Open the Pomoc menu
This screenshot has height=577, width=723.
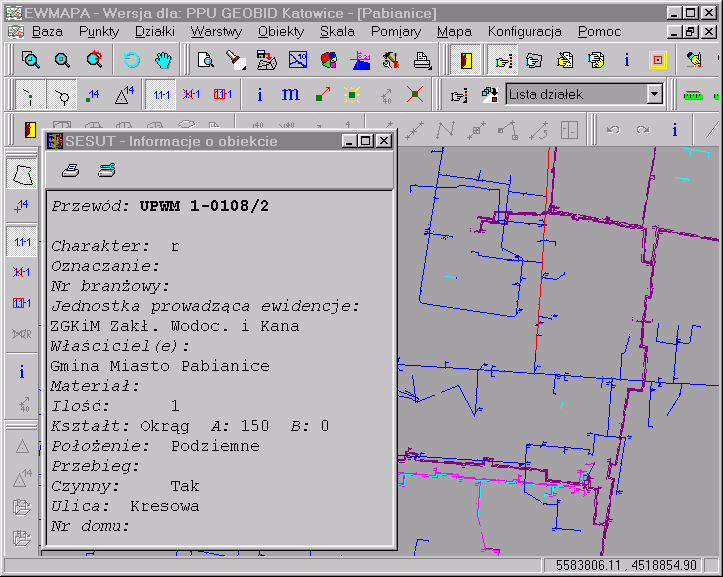pos(599,31)
